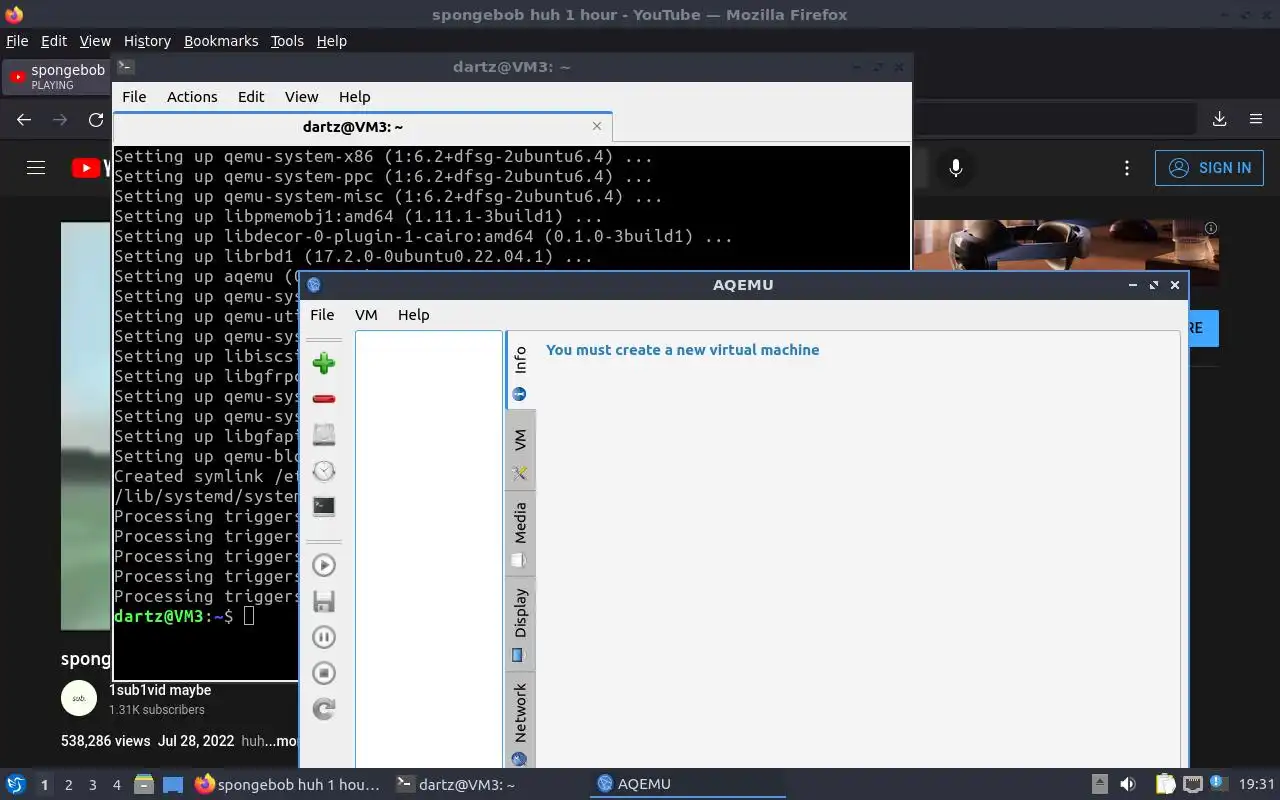Click the show desktop taskbar icon
Image resolution: width=1280 pixels, height=800 pixels.
pos(173,784)
